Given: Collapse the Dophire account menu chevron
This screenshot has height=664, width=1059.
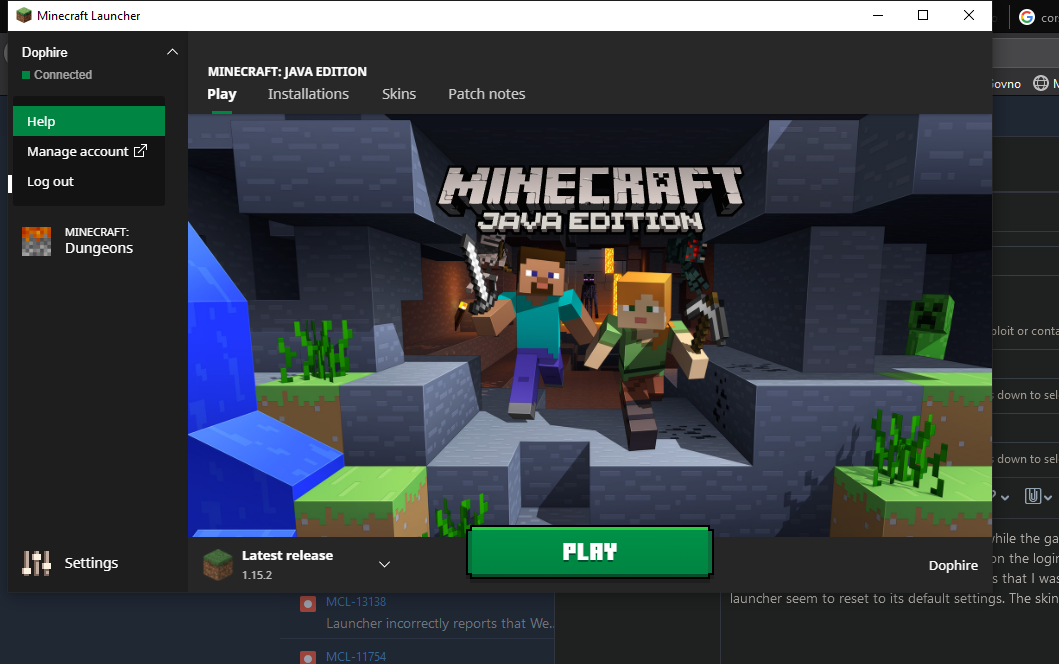Looking at the screenshot, I should [x=172, y=52].
